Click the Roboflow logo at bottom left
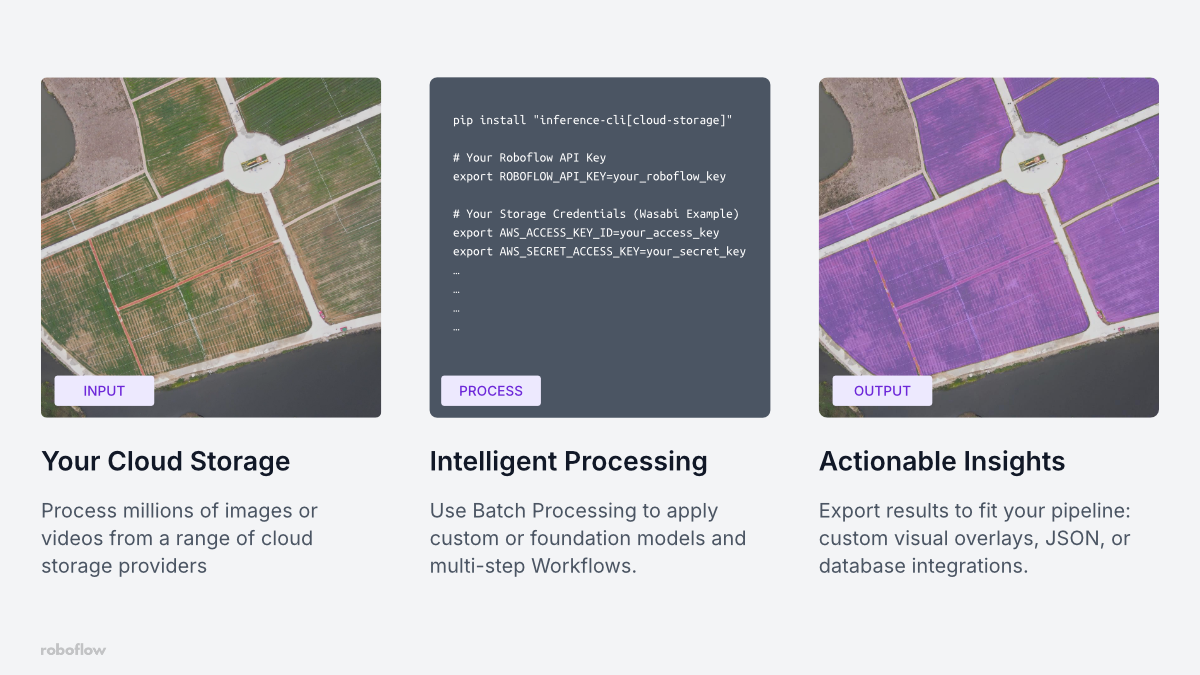1200x675 pixels. point(73,649)
